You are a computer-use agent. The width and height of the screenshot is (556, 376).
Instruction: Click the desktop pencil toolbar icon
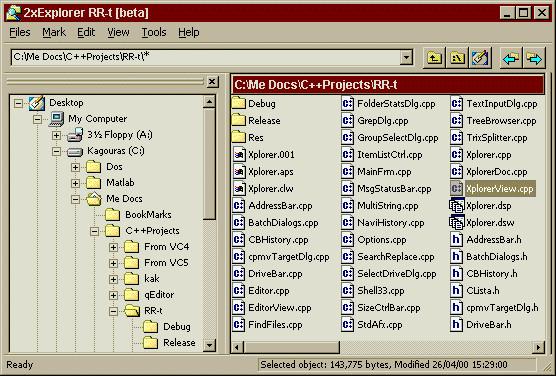tap(480, 57)
